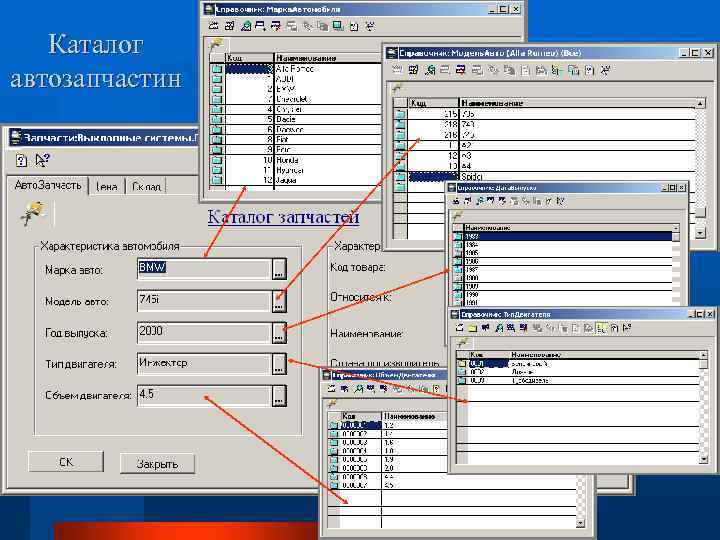
Task: Click the row icon beside Daewoo
Action: [x=217, y=130]
